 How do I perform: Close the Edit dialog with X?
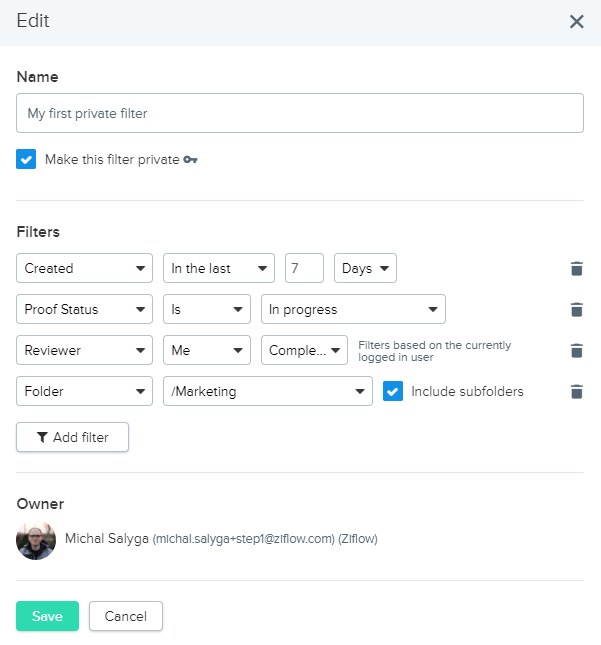click(x=576, y=22)
